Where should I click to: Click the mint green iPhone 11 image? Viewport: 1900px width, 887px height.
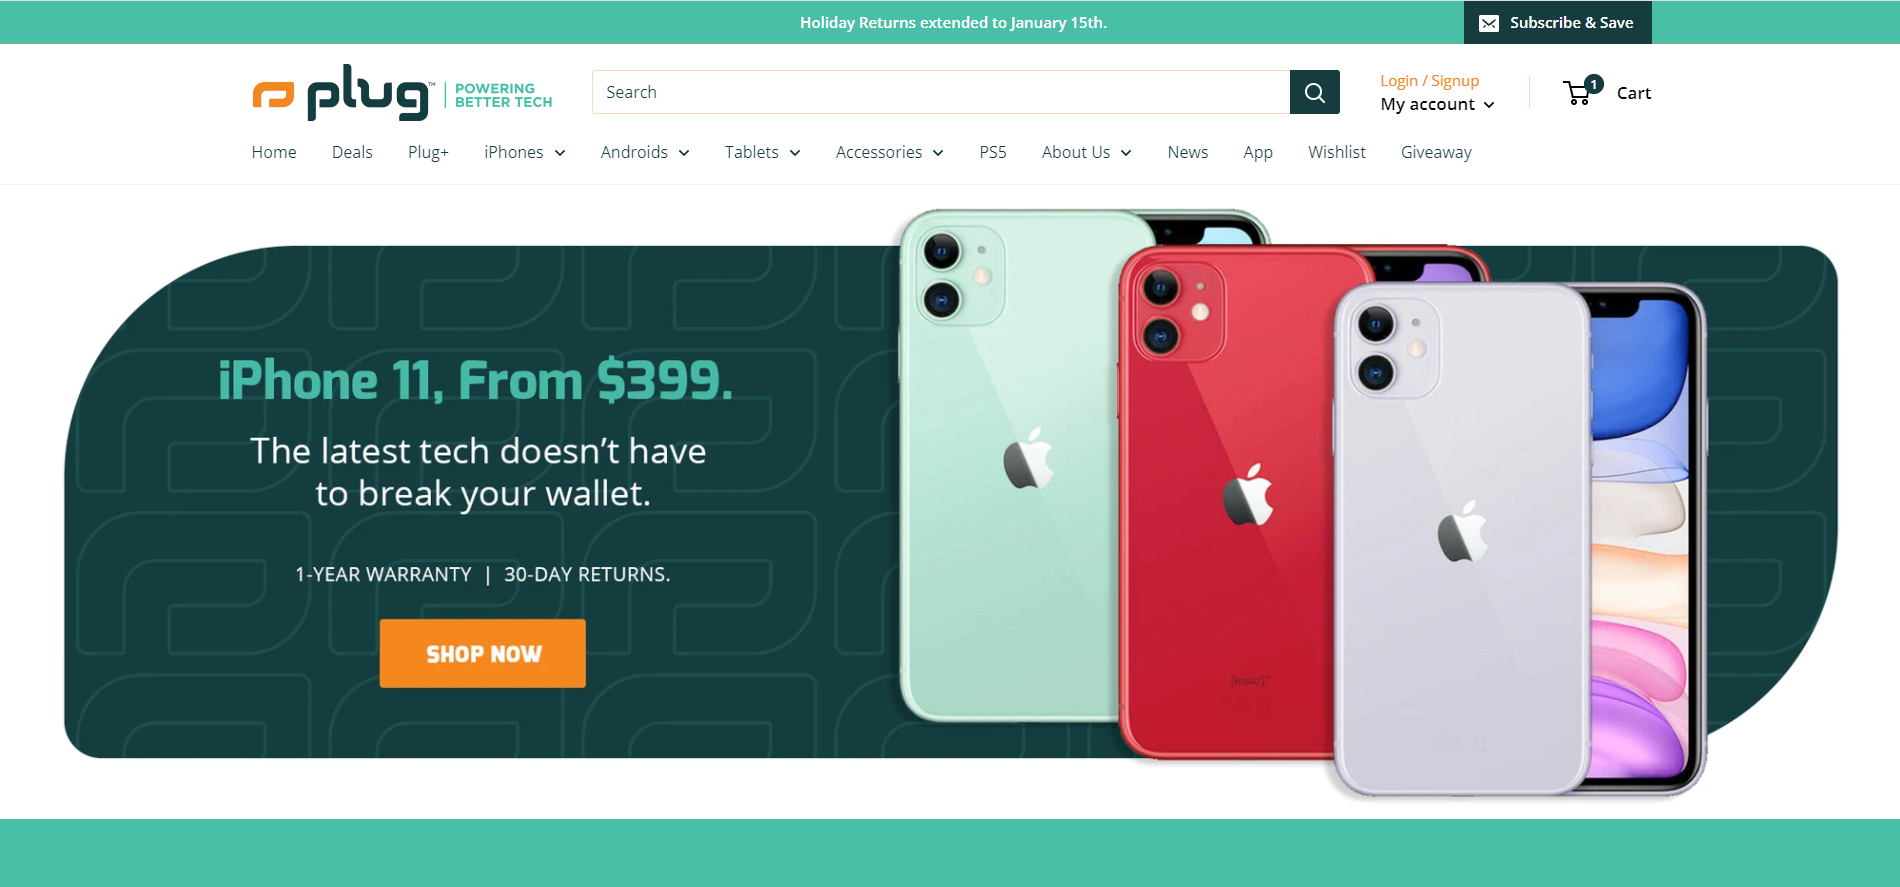point(1010,465)
